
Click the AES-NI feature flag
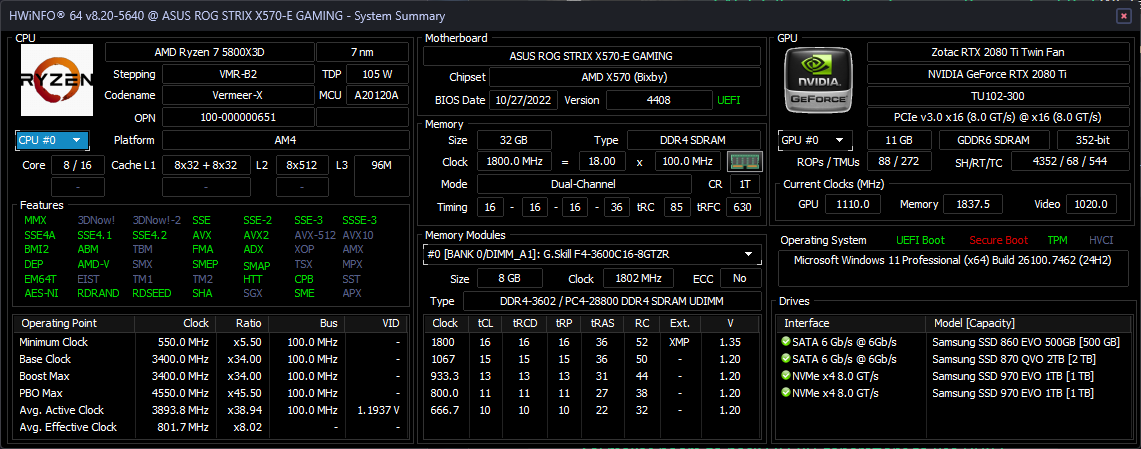tap(41, 293)
